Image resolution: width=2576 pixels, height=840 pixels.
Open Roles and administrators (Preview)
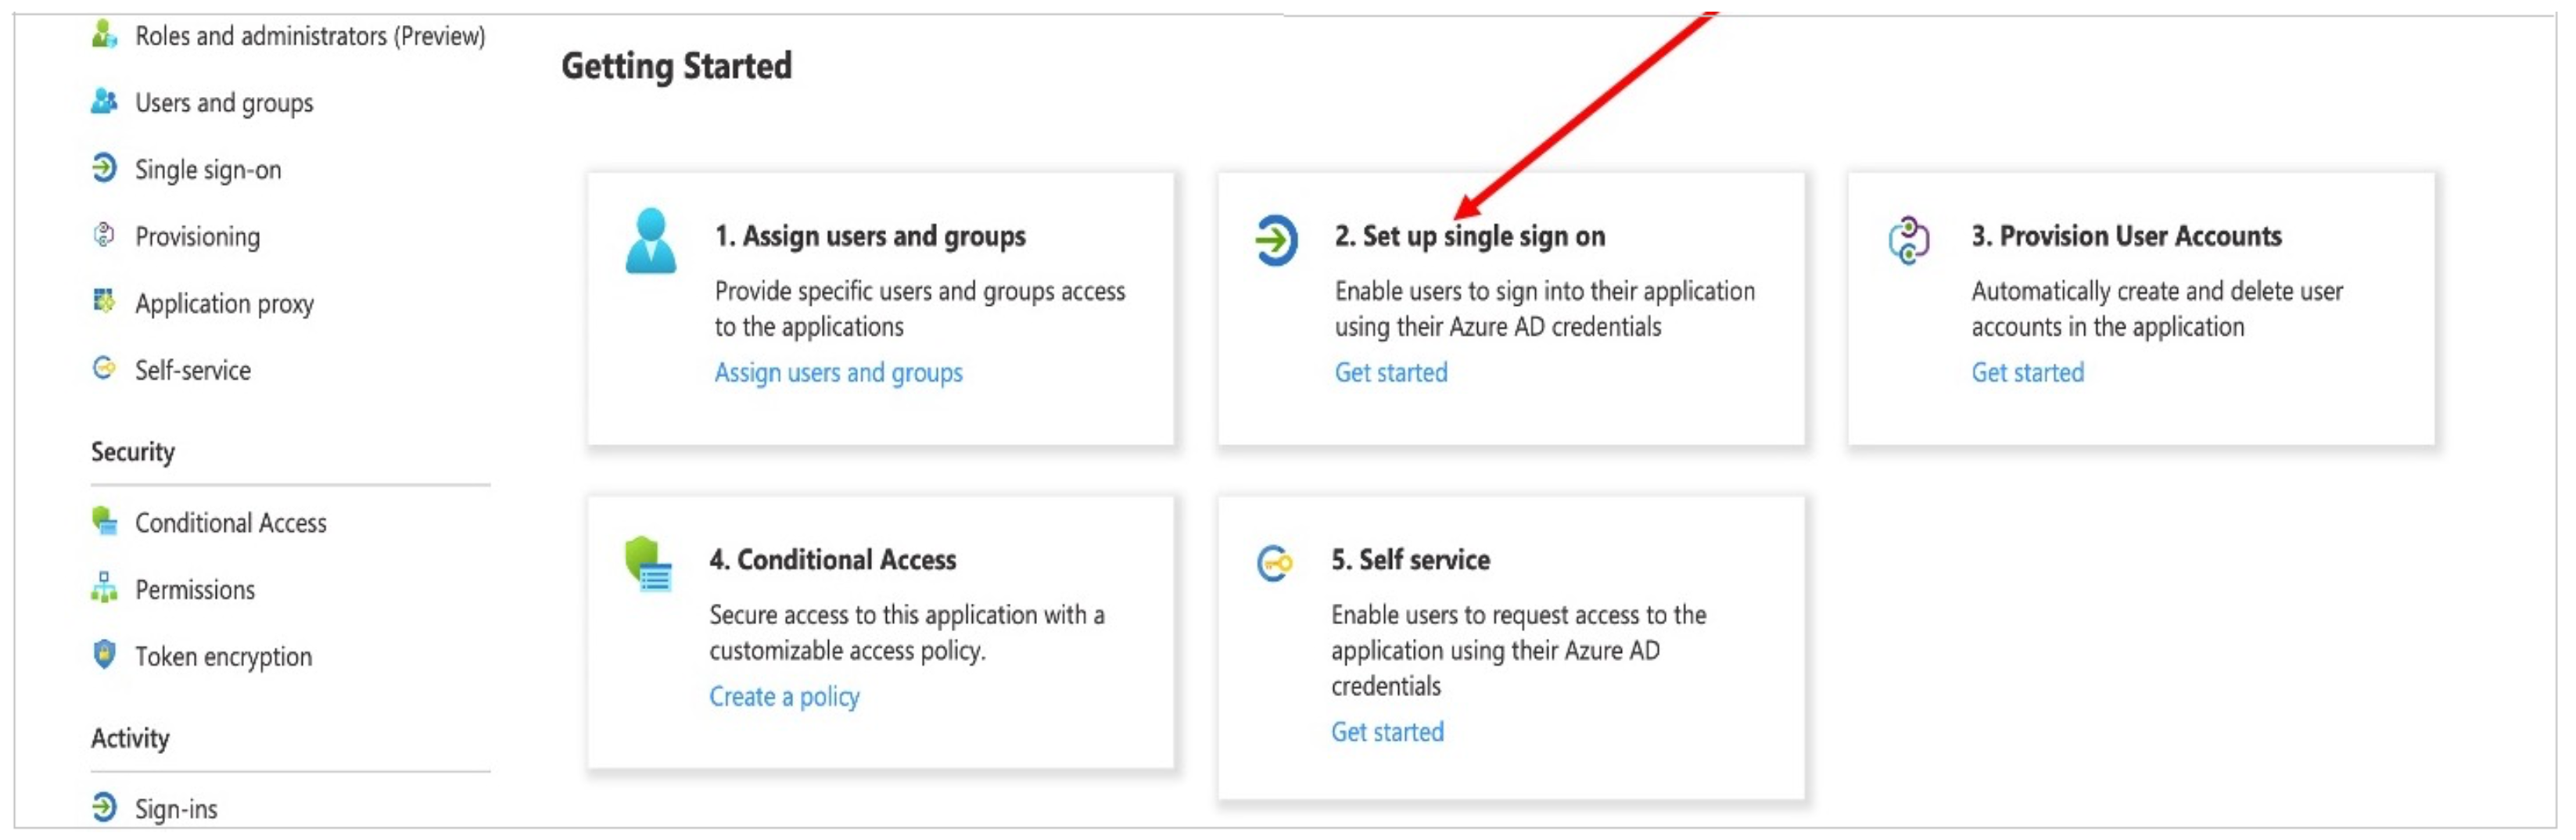click(310, 36)
